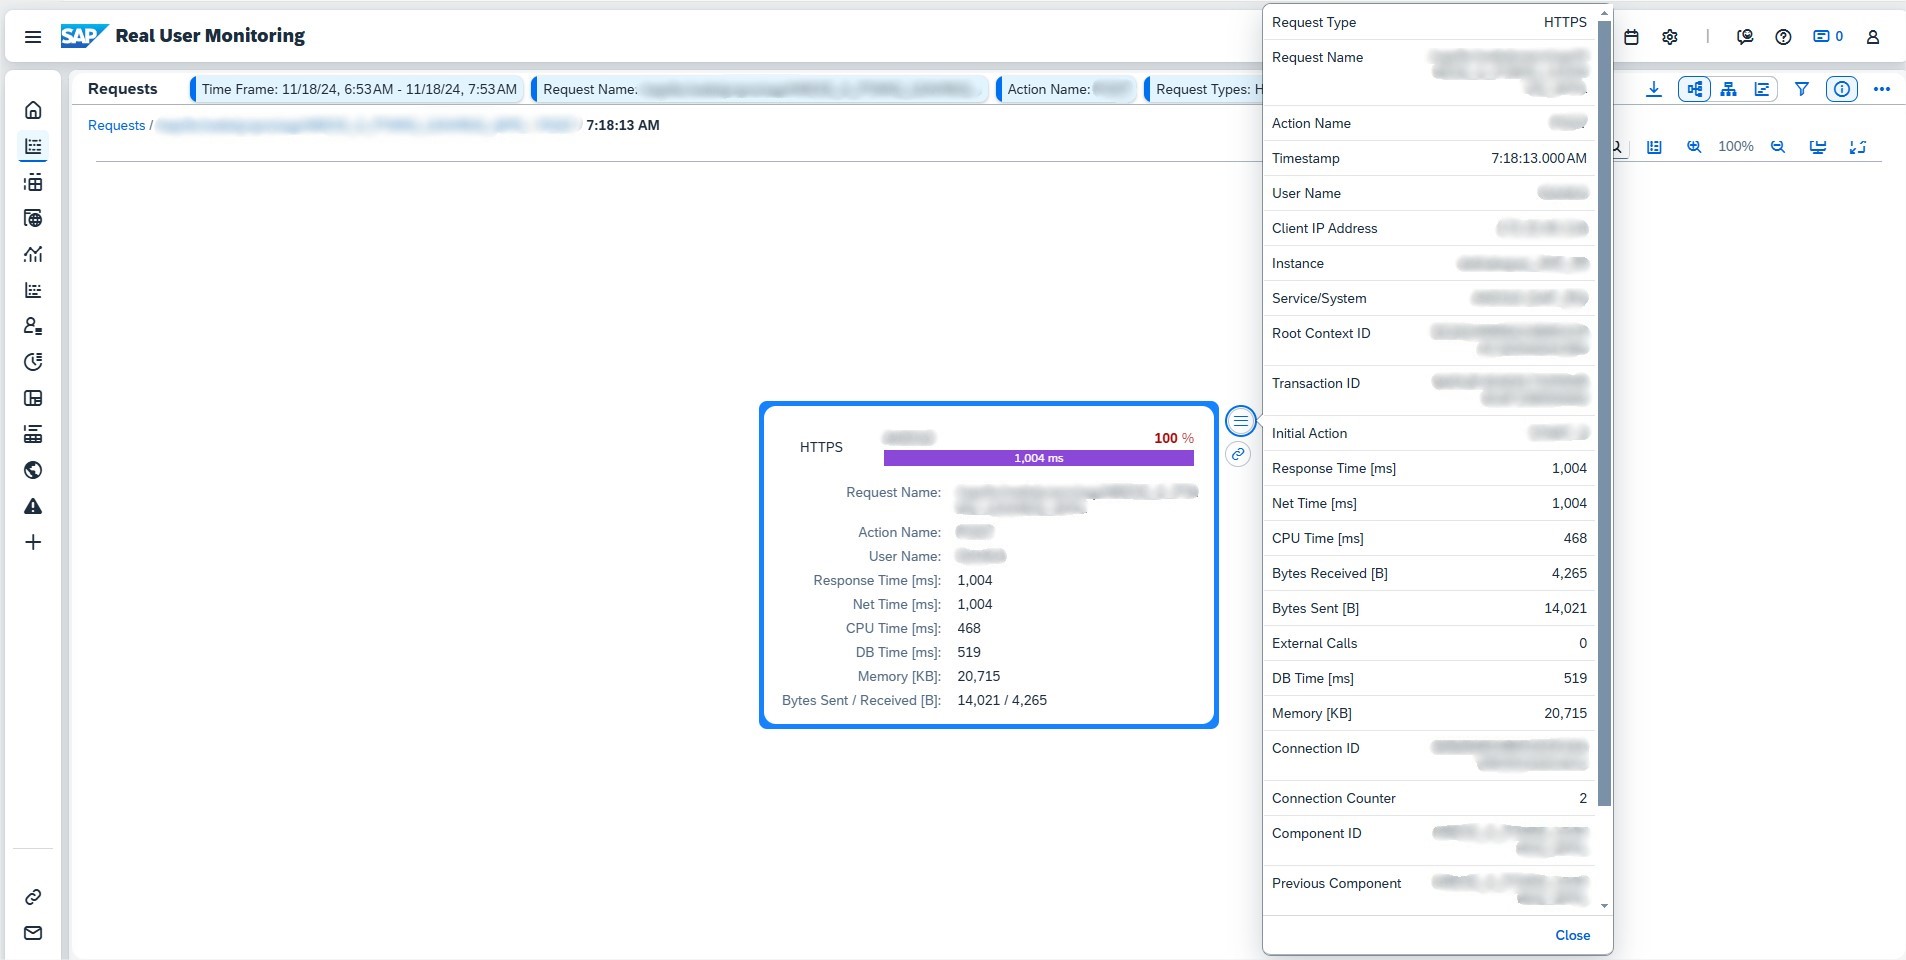
Task: Click the zoom in magnifier icon
Action: coord(1694,147)
